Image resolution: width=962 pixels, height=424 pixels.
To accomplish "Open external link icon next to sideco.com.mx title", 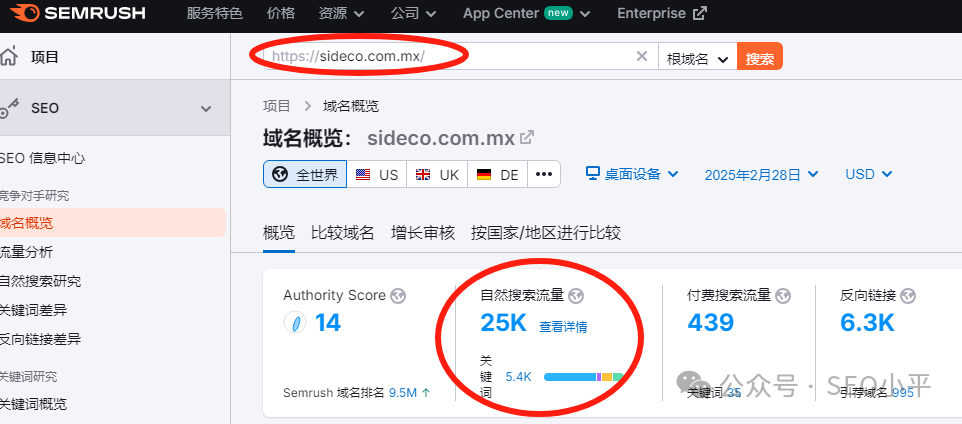I will pyautogui.click(x=527, y=137).
